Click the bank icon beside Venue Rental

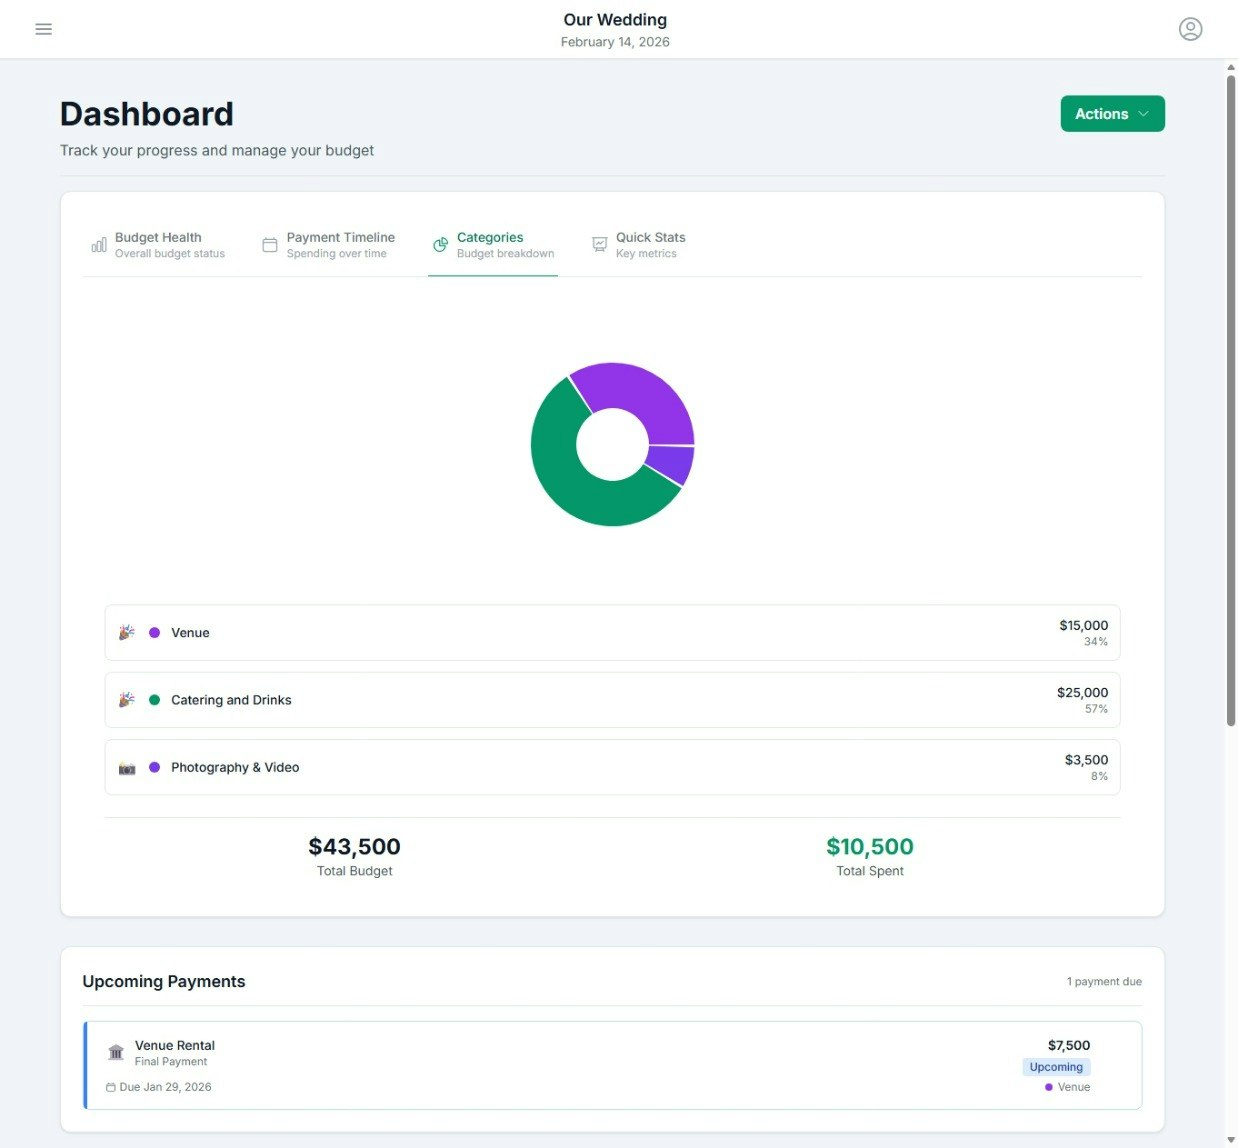[115, 1052]
